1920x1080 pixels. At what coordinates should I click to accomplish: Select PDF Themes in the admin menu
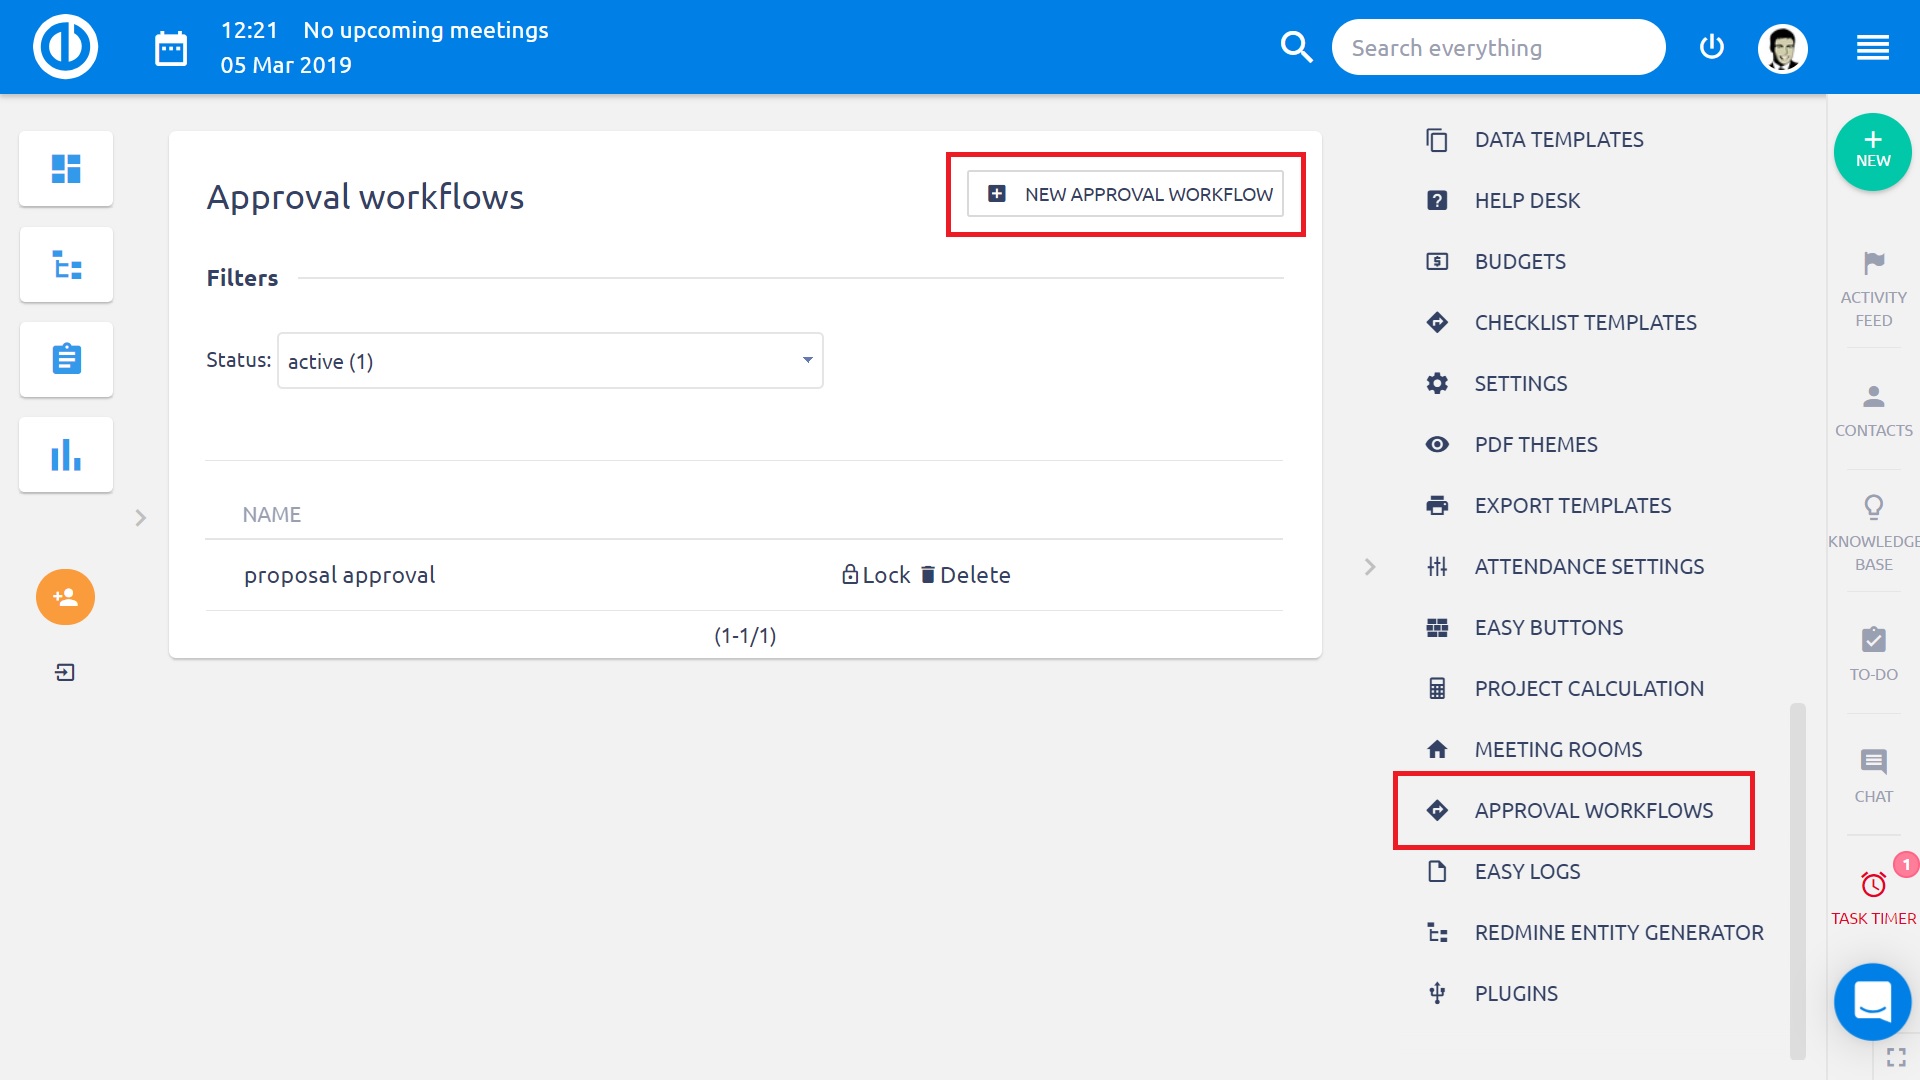(1535, 444)
